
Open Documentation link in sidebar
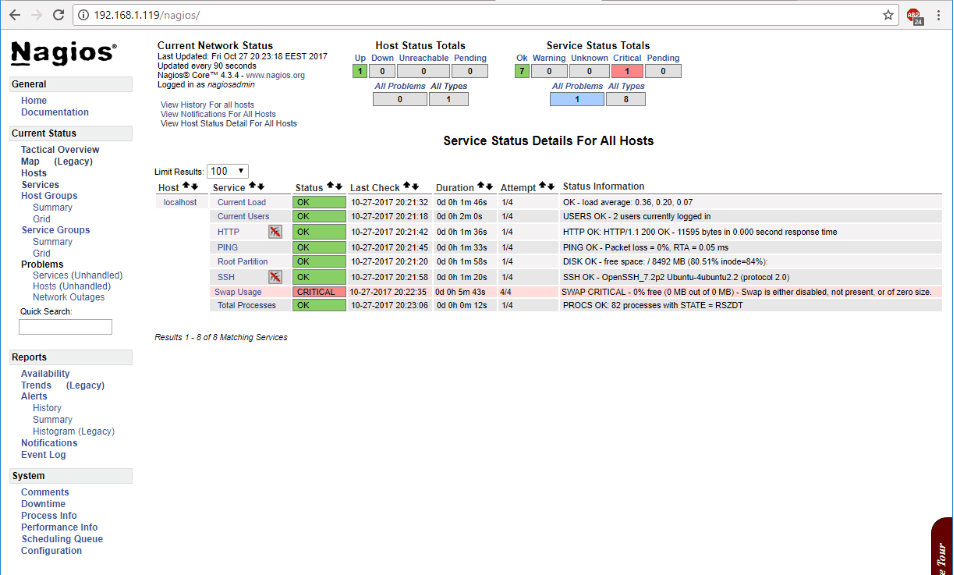coord(55,112)
